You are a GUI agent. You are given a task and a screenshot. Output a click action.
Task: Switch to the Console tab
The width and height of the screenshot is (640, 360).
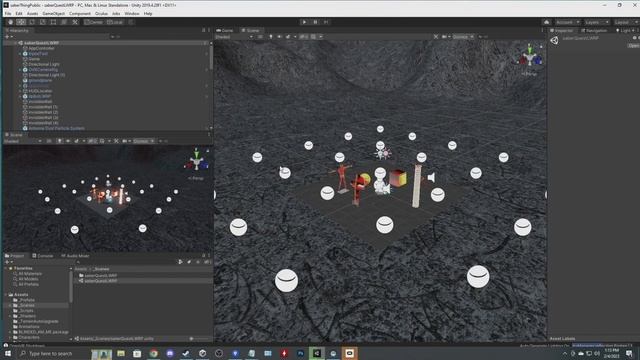click(x=42, y=256)
